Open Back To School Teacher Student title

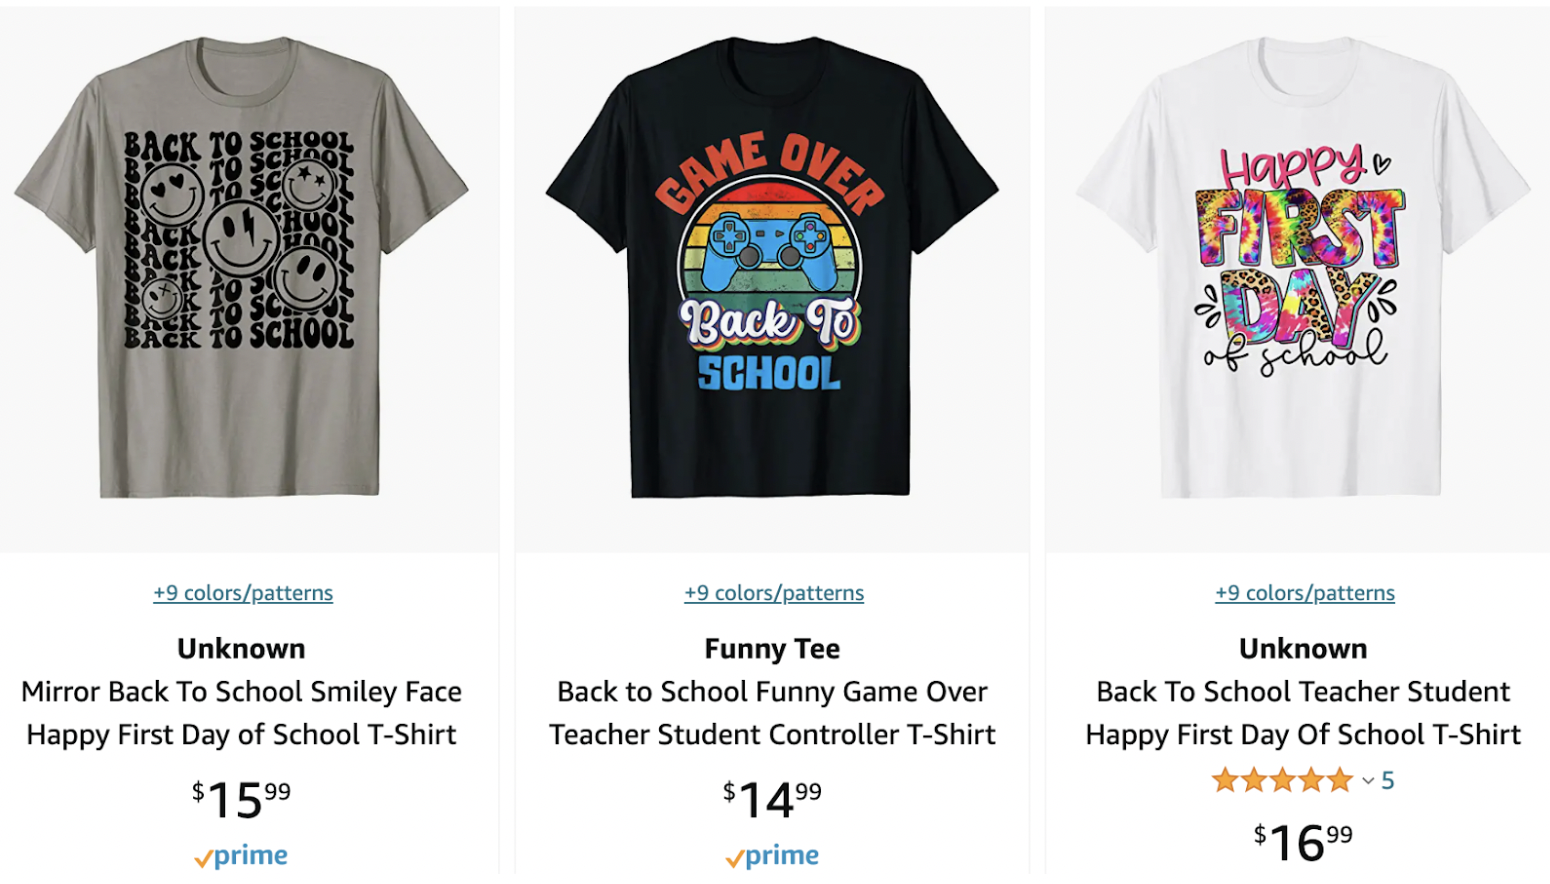coord(1303,713)
